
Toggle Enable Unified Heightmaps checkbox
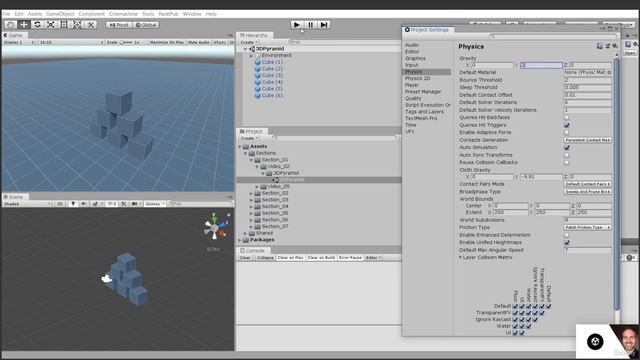(x=567, y=242)
